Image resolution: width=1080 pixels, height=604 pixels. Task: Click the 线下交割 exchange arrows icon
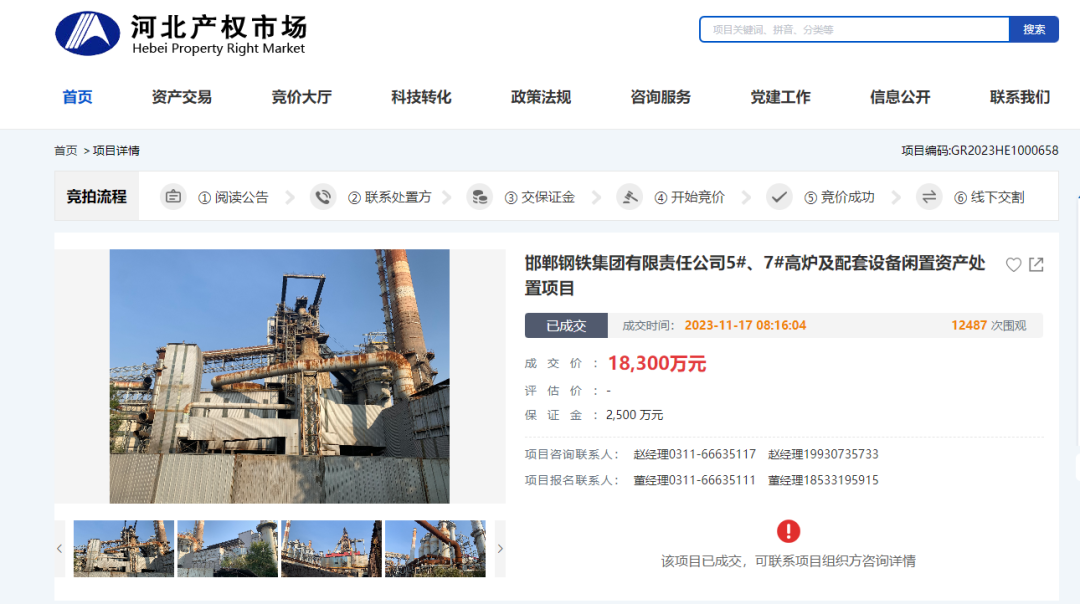click(x=928, y=197)
